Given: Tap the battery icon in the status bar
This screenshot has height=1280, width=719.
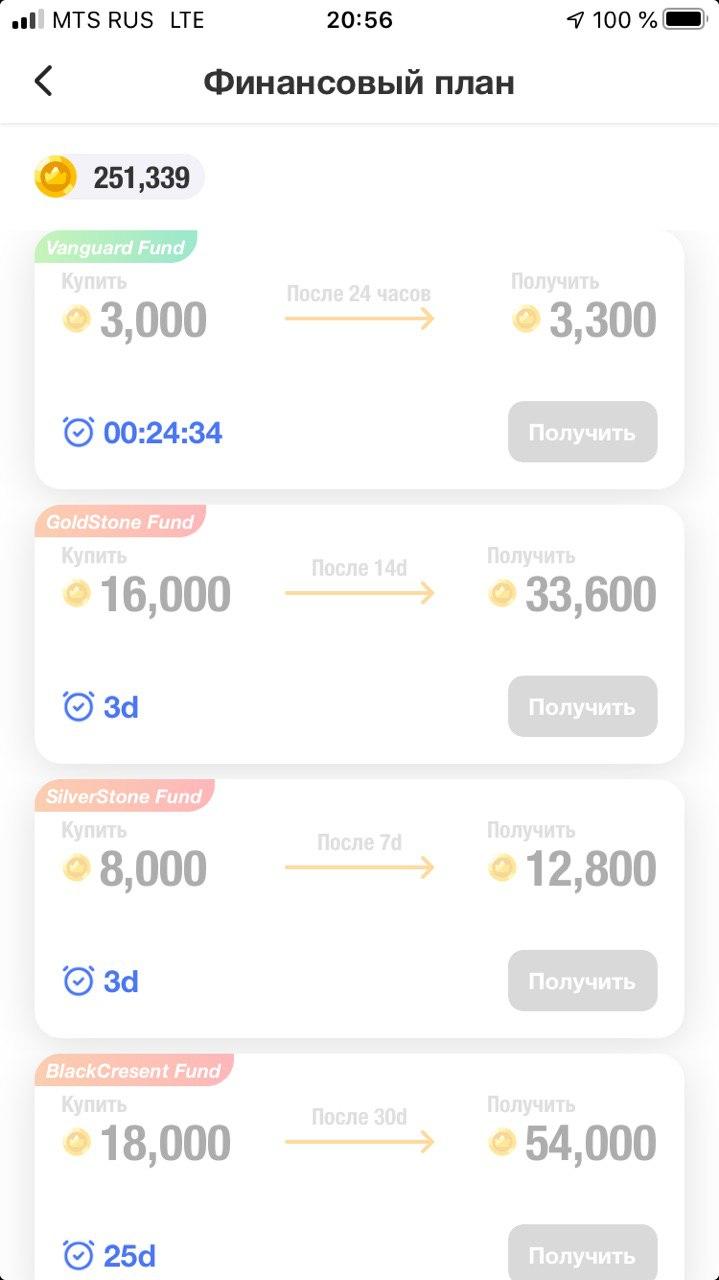Looking at the screenshot, I should point(686,19).
